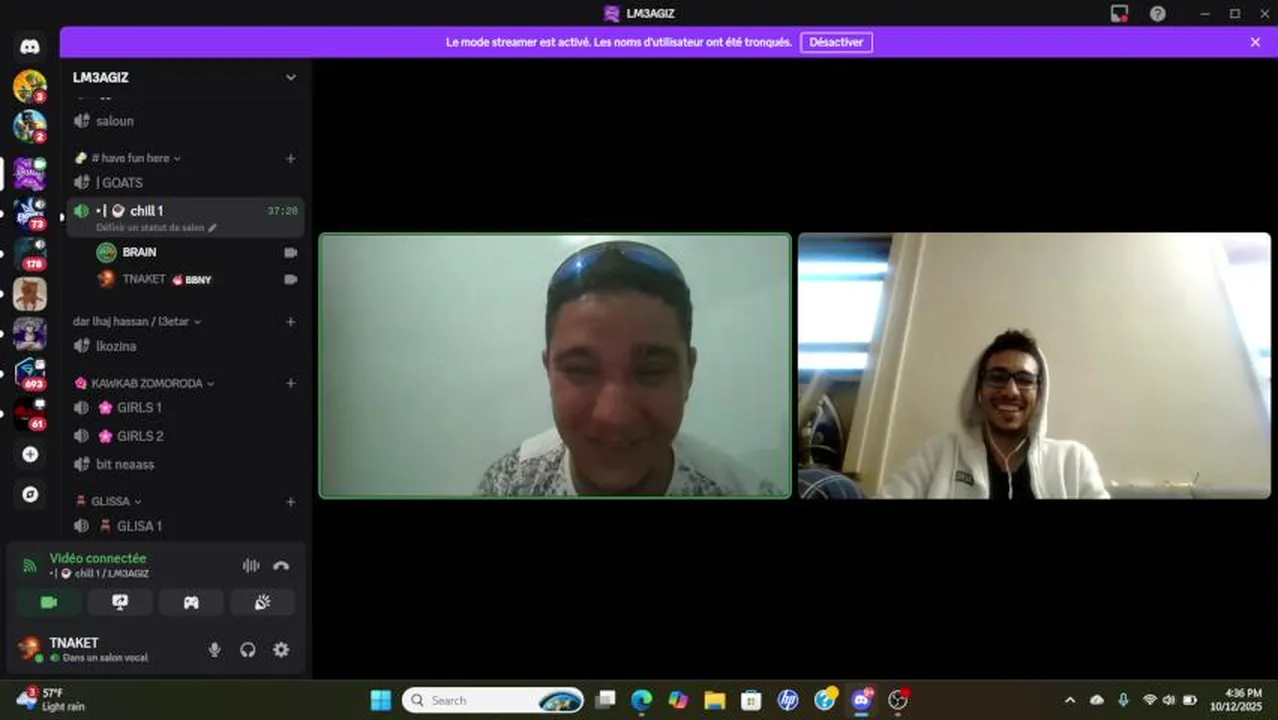
Task: Collapse dar lhaj hassan / t3etar category
Action: coord(137,321)
